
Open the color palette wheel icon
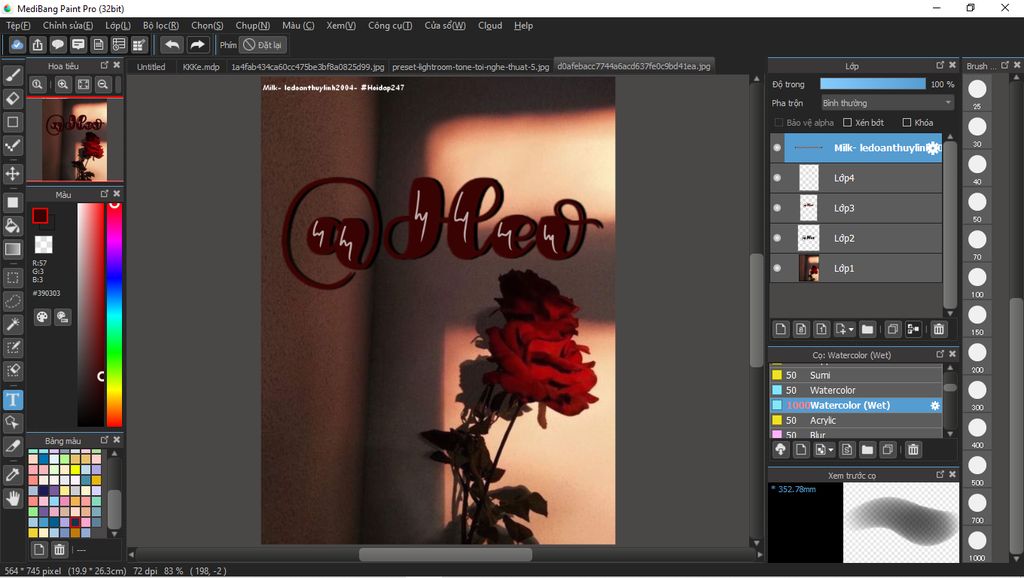[42, 317]
